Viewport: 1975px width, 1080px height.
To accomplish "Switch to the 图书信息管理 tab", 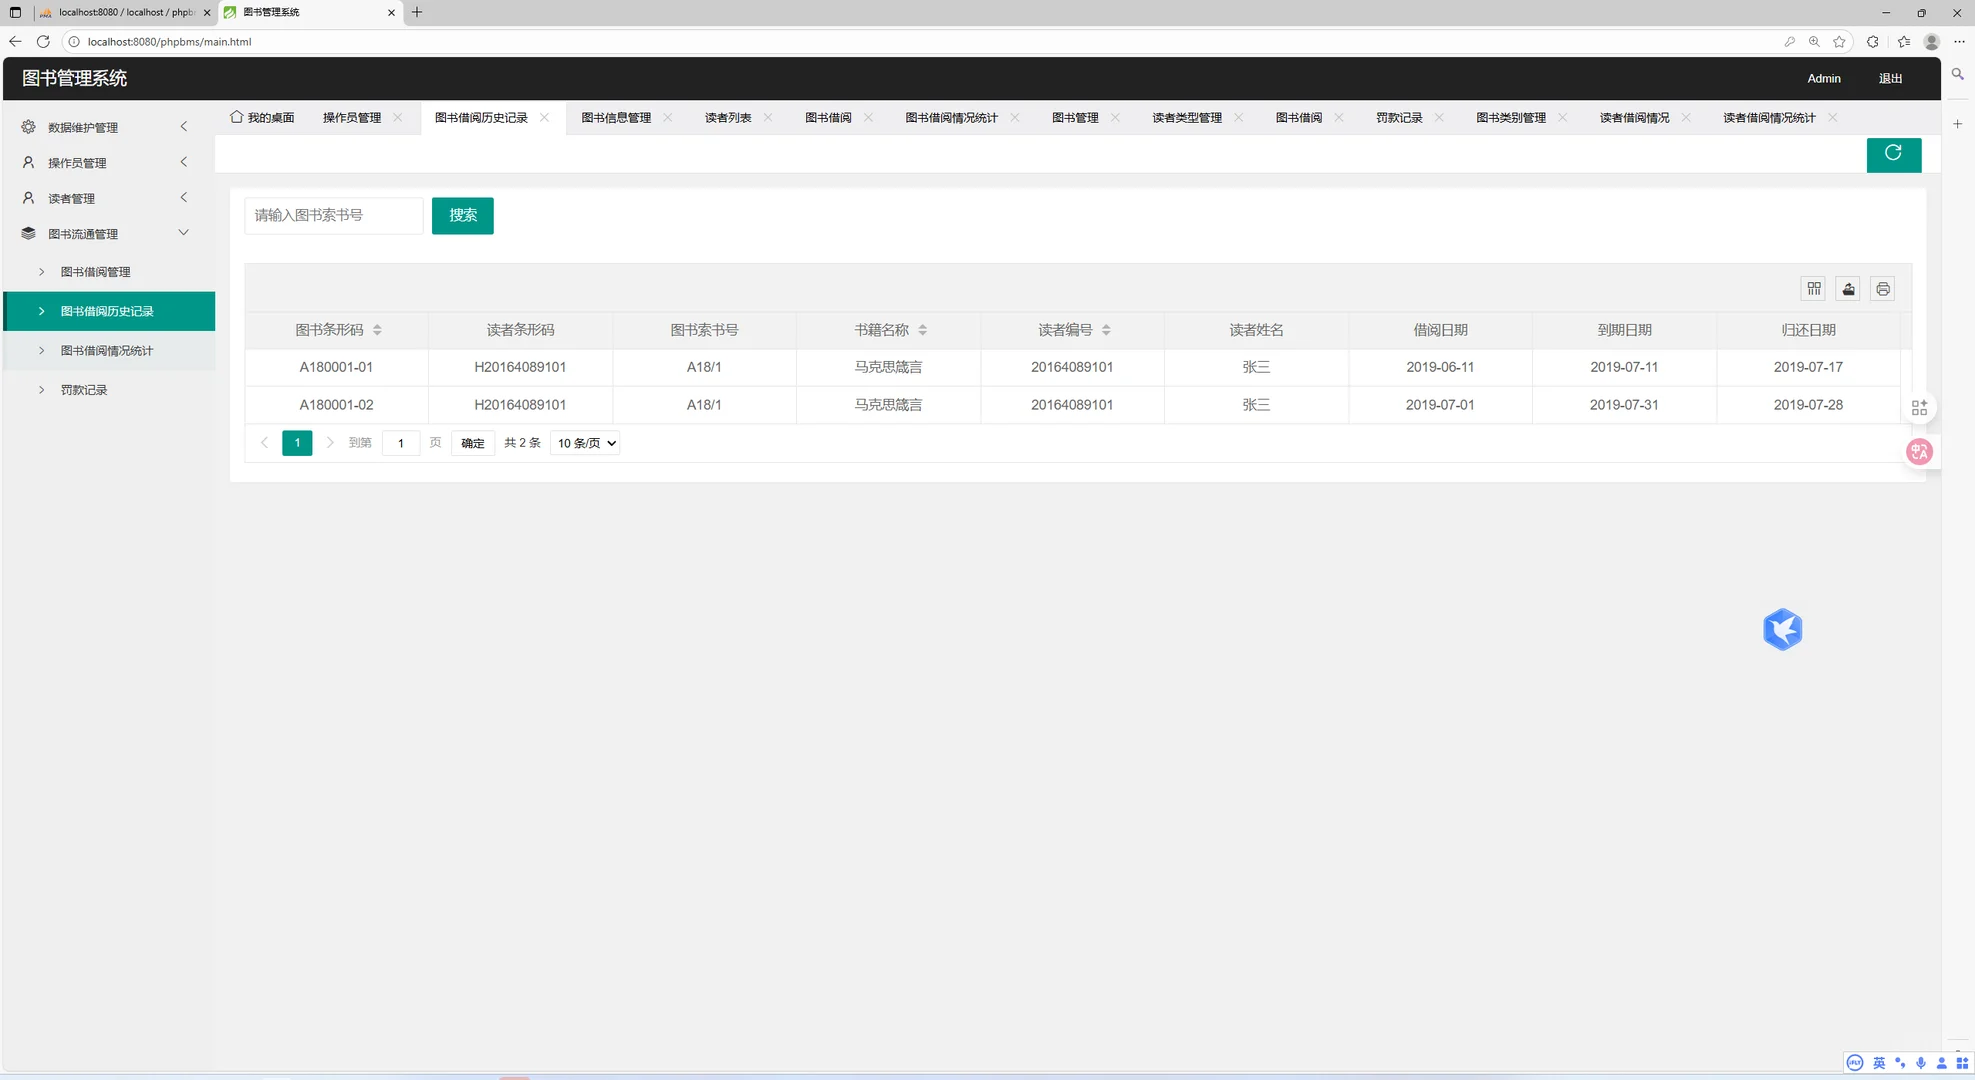I will pyautogui.click(x=615, y=117).
